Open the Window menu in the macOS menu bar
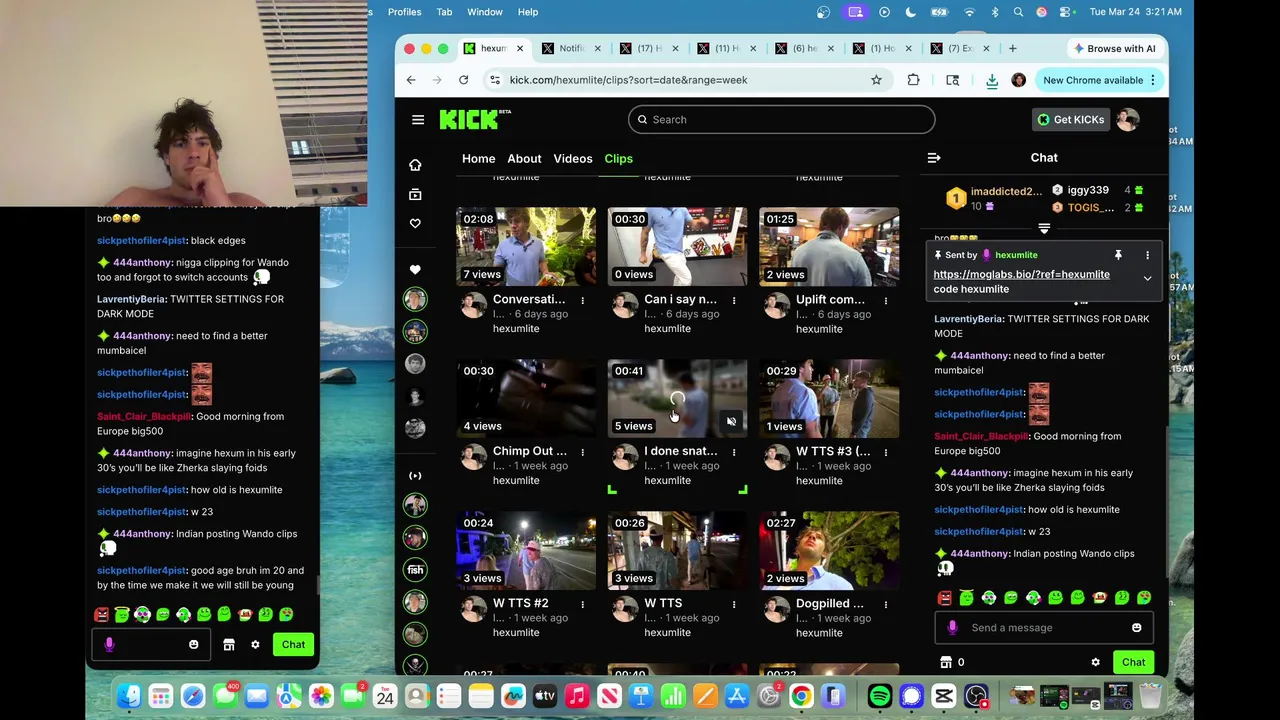The width and height of the screenshot is (1280, 720). click(x=484, y=12)
